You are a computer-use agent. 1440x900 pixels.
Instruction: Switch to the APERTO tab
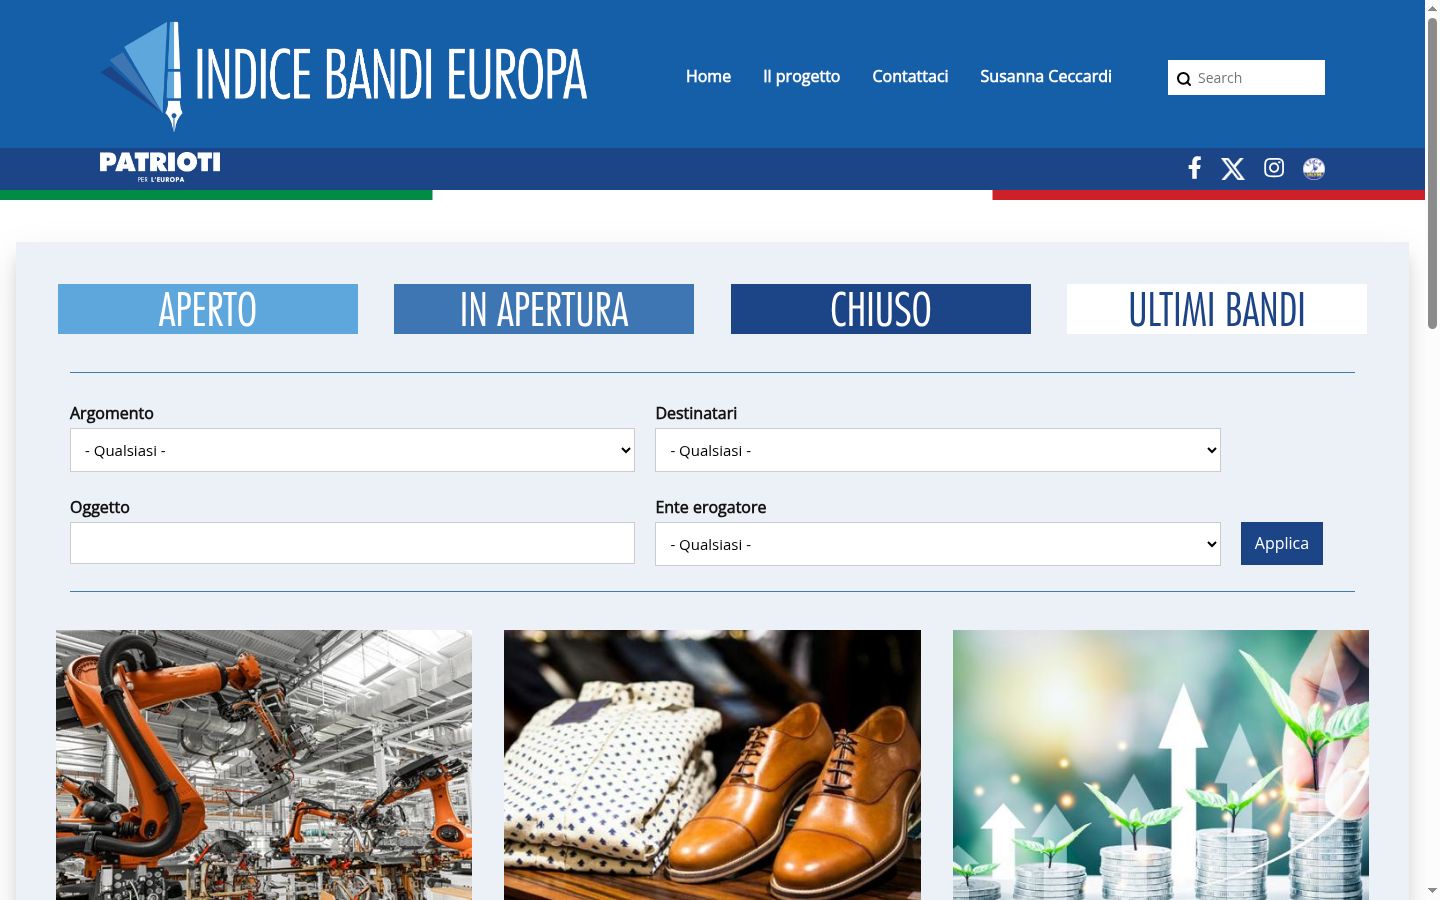208,309
